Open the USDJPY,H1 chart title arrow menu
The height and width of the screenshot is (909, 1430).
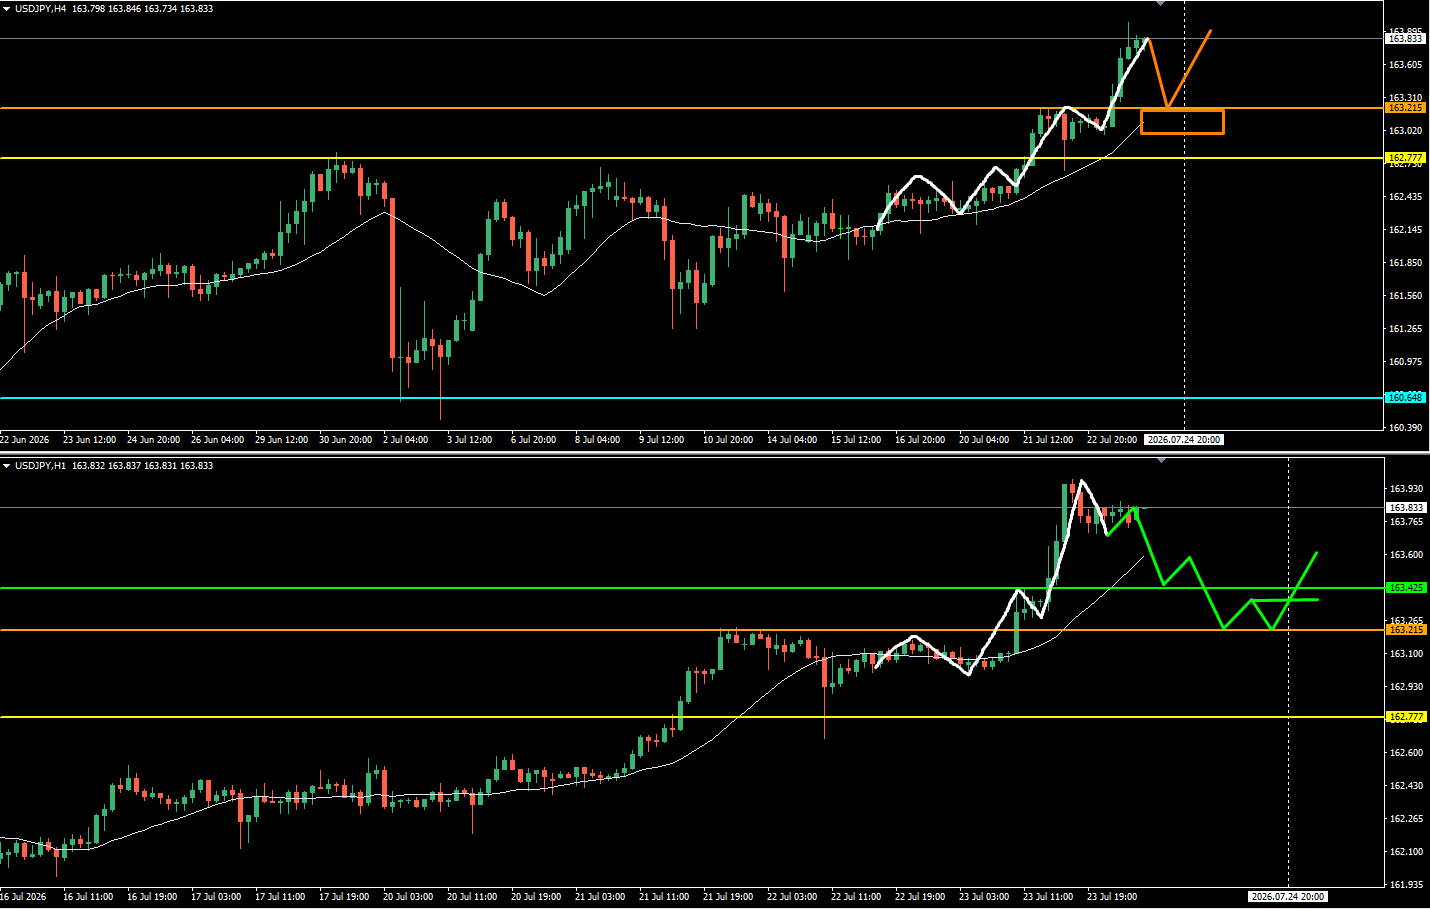[x=7, y=466]
